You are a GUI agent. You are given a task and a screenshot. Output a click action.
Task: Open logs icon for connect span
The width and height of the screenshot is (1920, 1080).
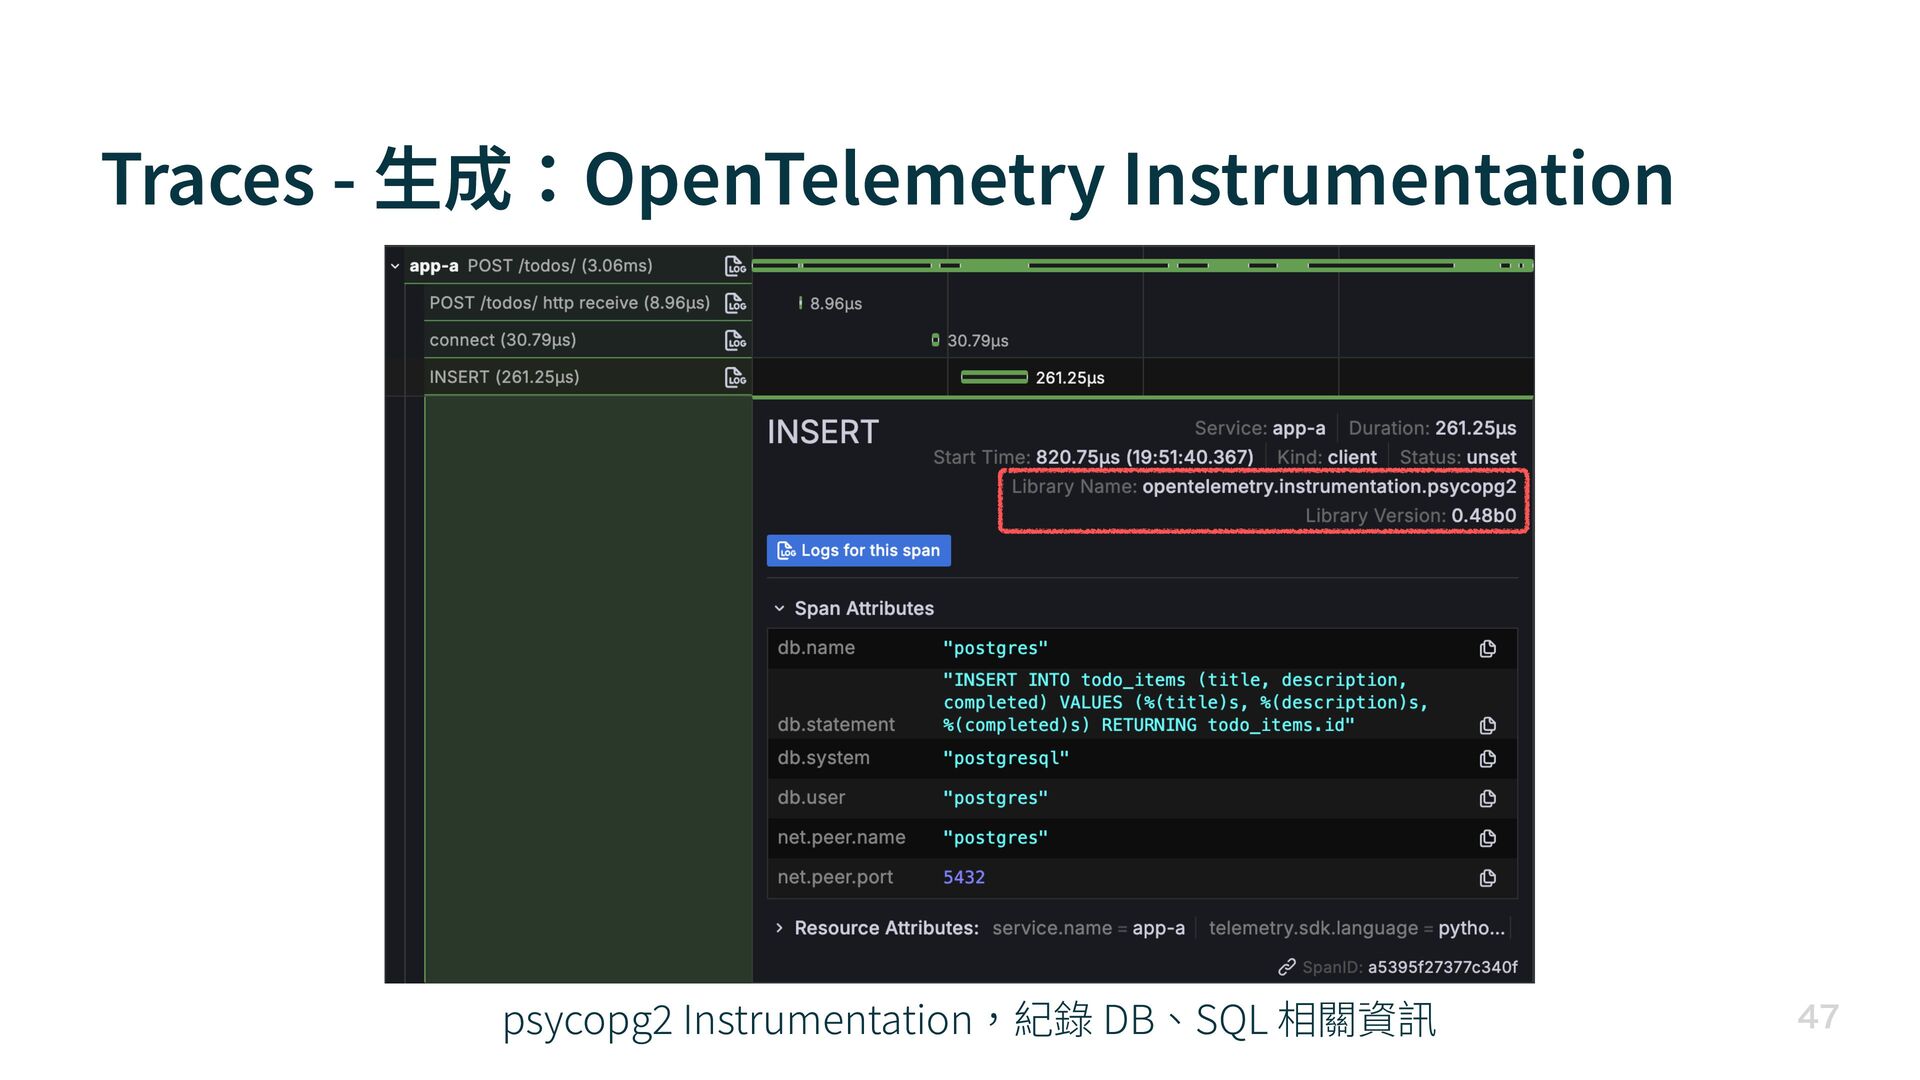click(736, 340)
